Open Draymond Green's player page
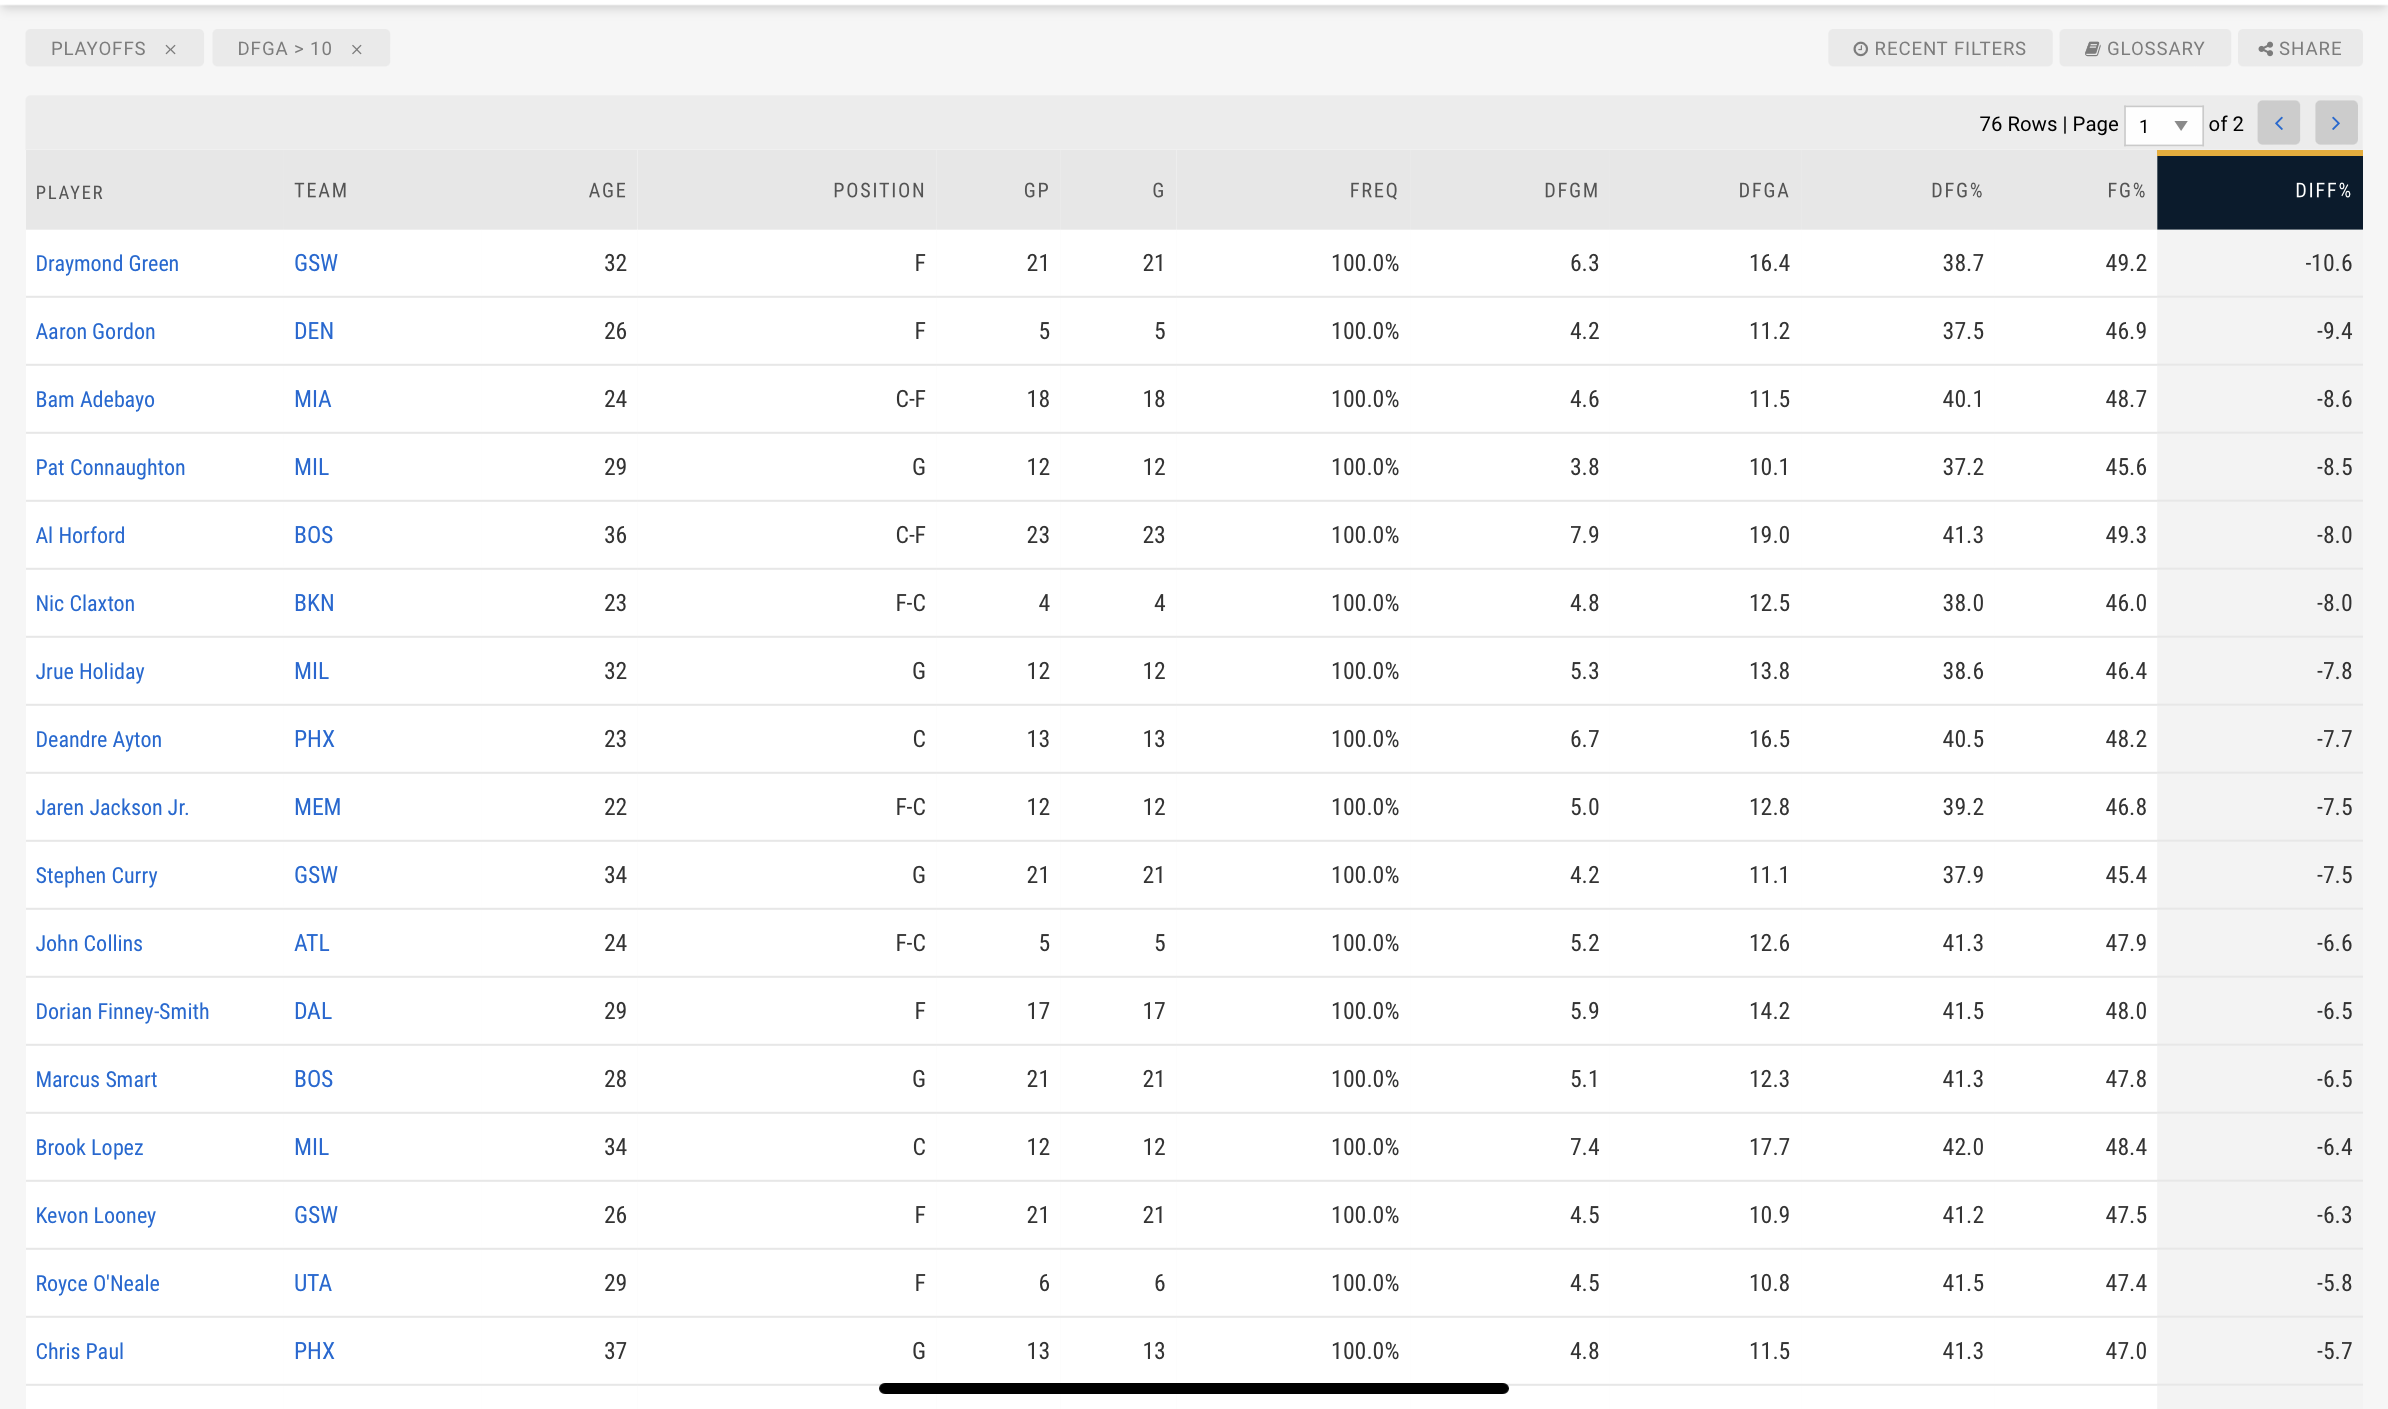The image size is (2388, 1409). coord(107,263)
